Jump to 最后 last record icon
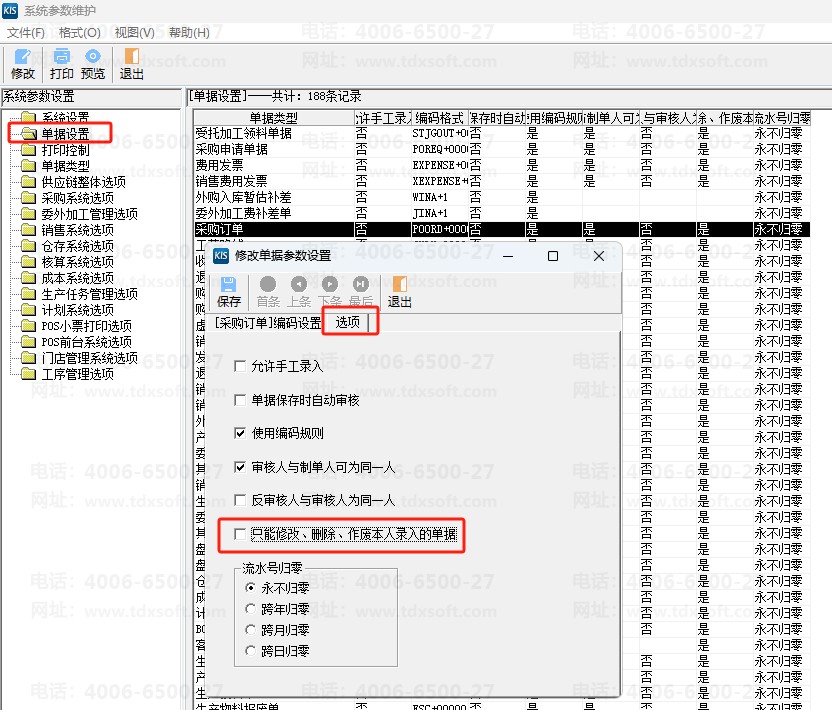Viewport: 832px width, 710px height. tap(361, 285)
